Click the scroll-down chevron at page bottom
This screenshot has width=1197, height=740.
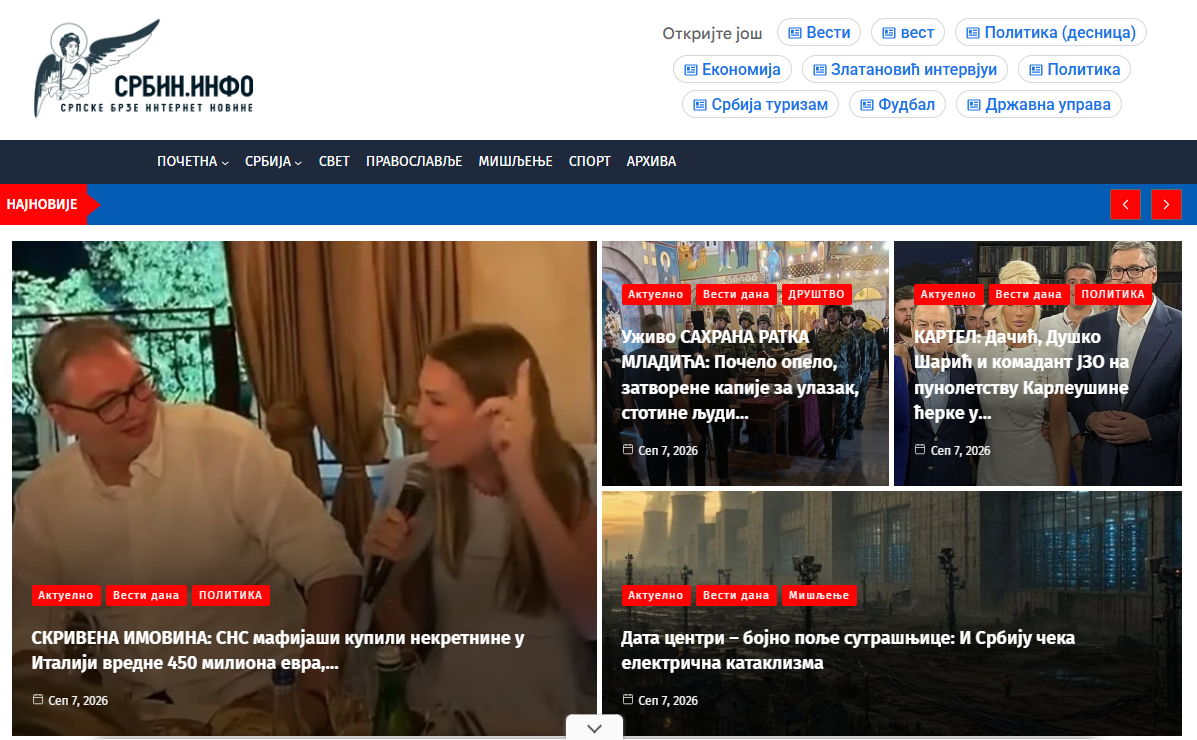pyautogui.click(x=594, y=728)
